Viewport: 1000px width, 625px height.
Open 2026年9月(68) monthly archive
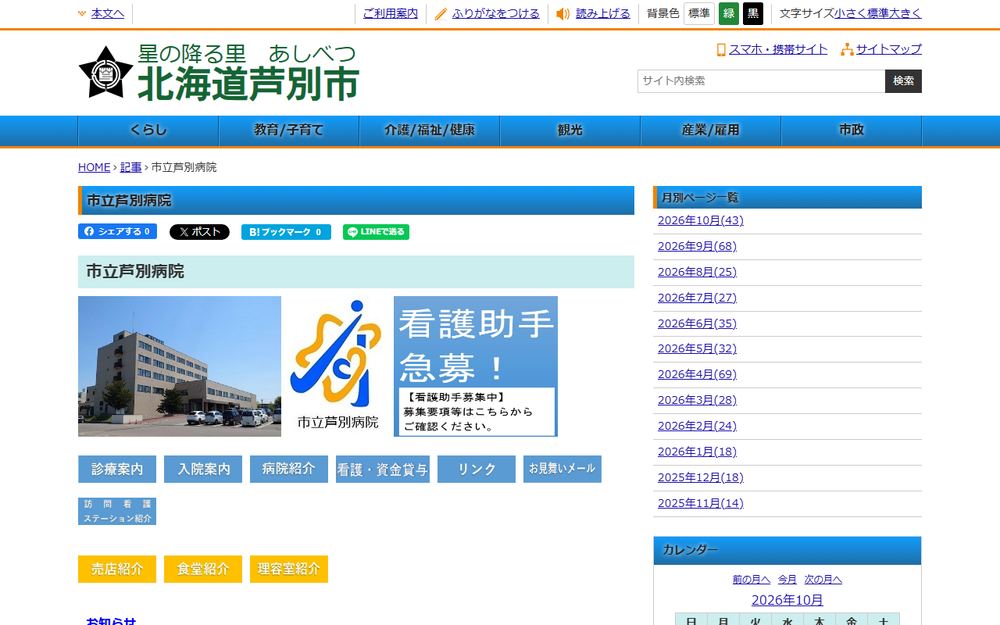pyautogui.click(x=697, y=246)
